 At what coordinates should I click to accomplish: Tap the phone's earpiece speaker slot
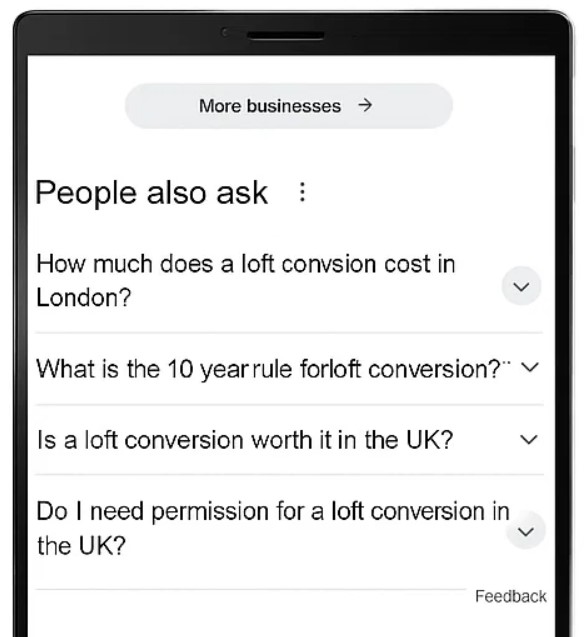coord(286,36)
